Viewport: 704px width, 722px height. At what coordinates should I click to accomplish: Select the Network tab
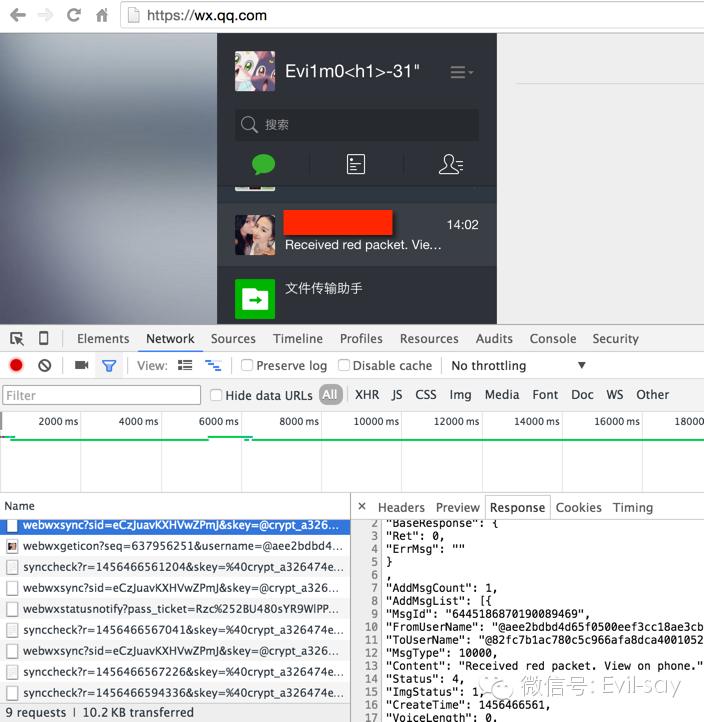click(x=170, y=339)
